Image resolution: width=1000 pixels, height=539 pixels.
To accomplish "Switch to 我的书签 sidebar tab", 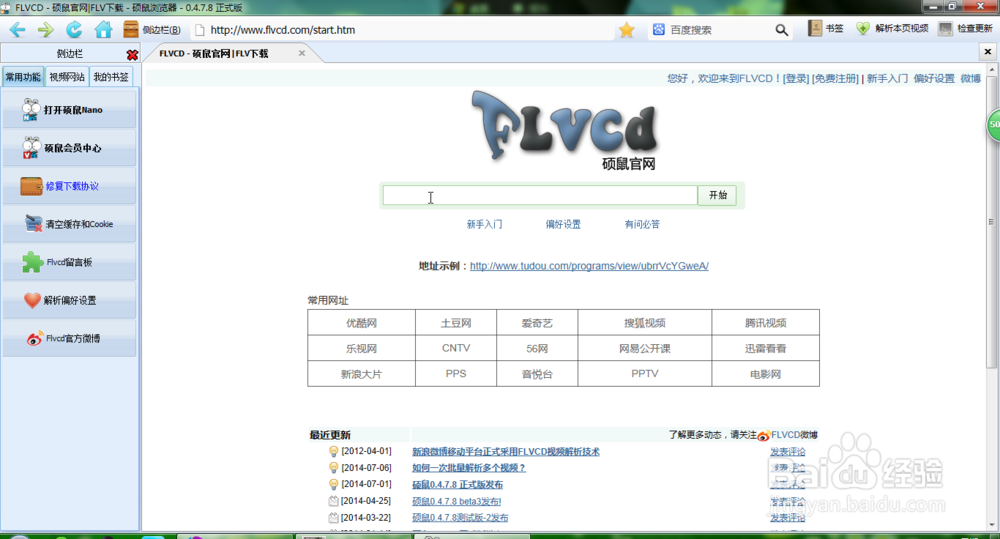I will click(x=111, y=77).
